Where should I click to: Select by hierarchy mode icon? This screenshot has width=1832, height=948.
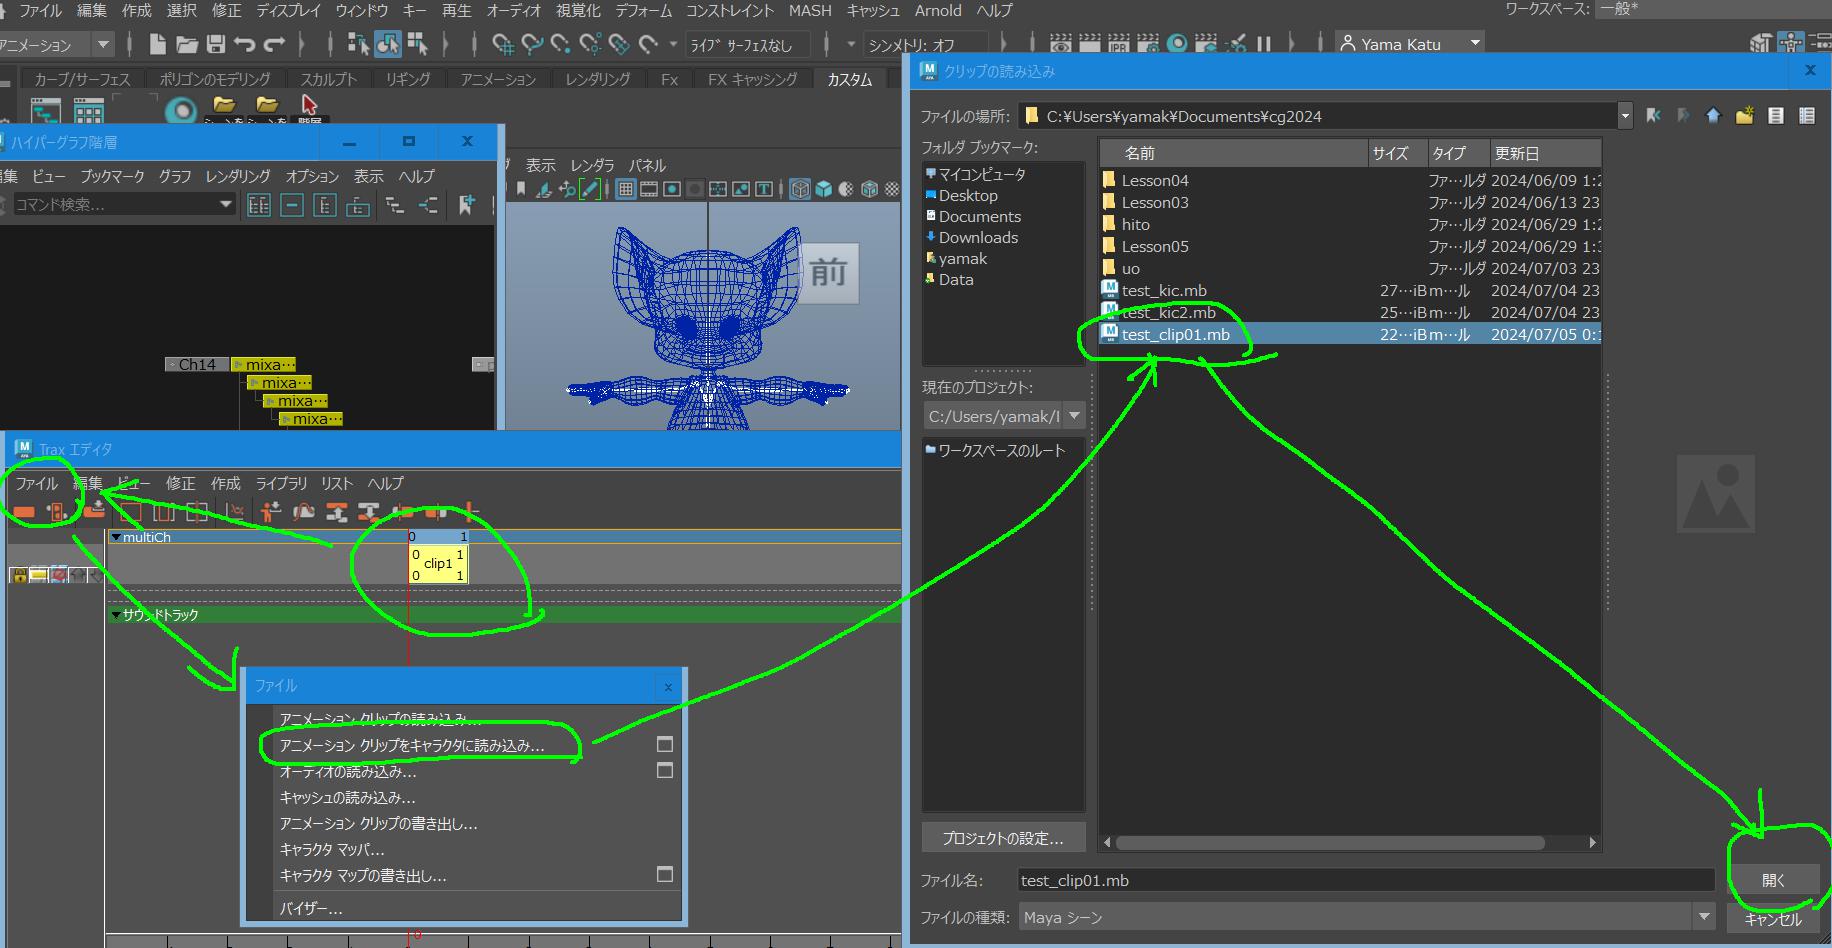pos(358,44)
